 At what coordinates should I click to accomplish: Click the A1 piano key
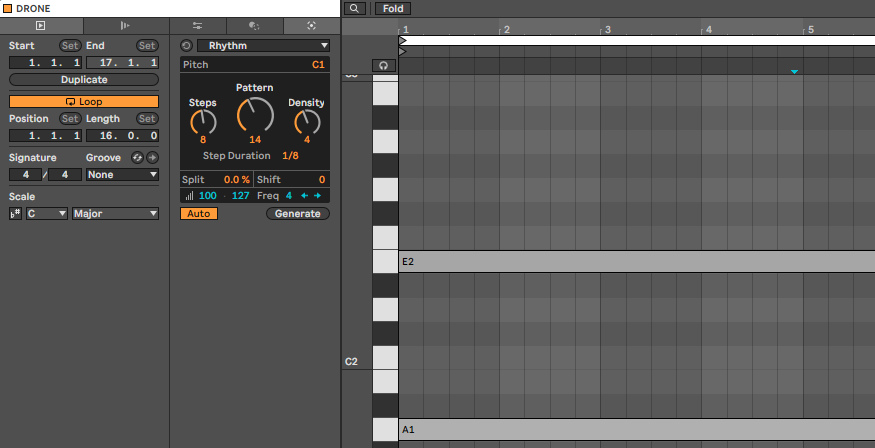coord(385,430)
